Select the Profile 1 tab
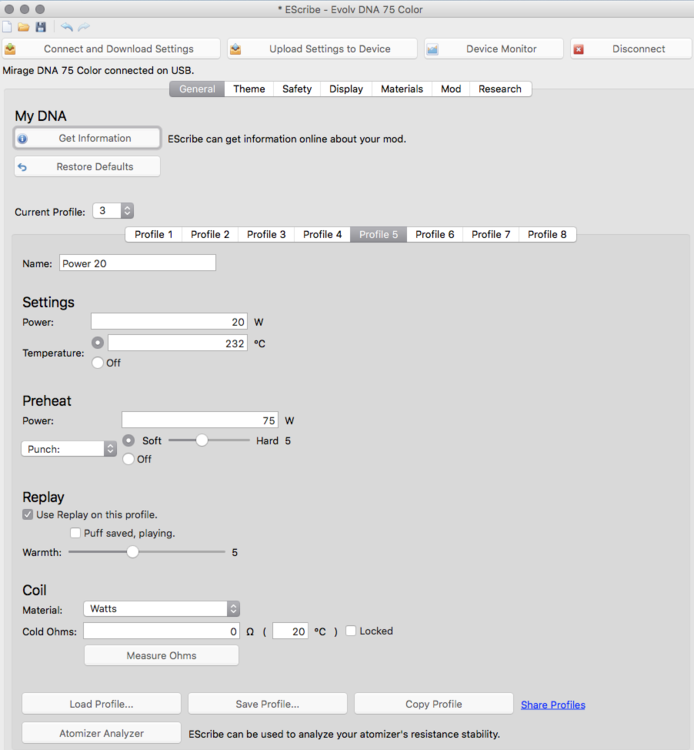The image size is (694, 750). click(154, 234)
